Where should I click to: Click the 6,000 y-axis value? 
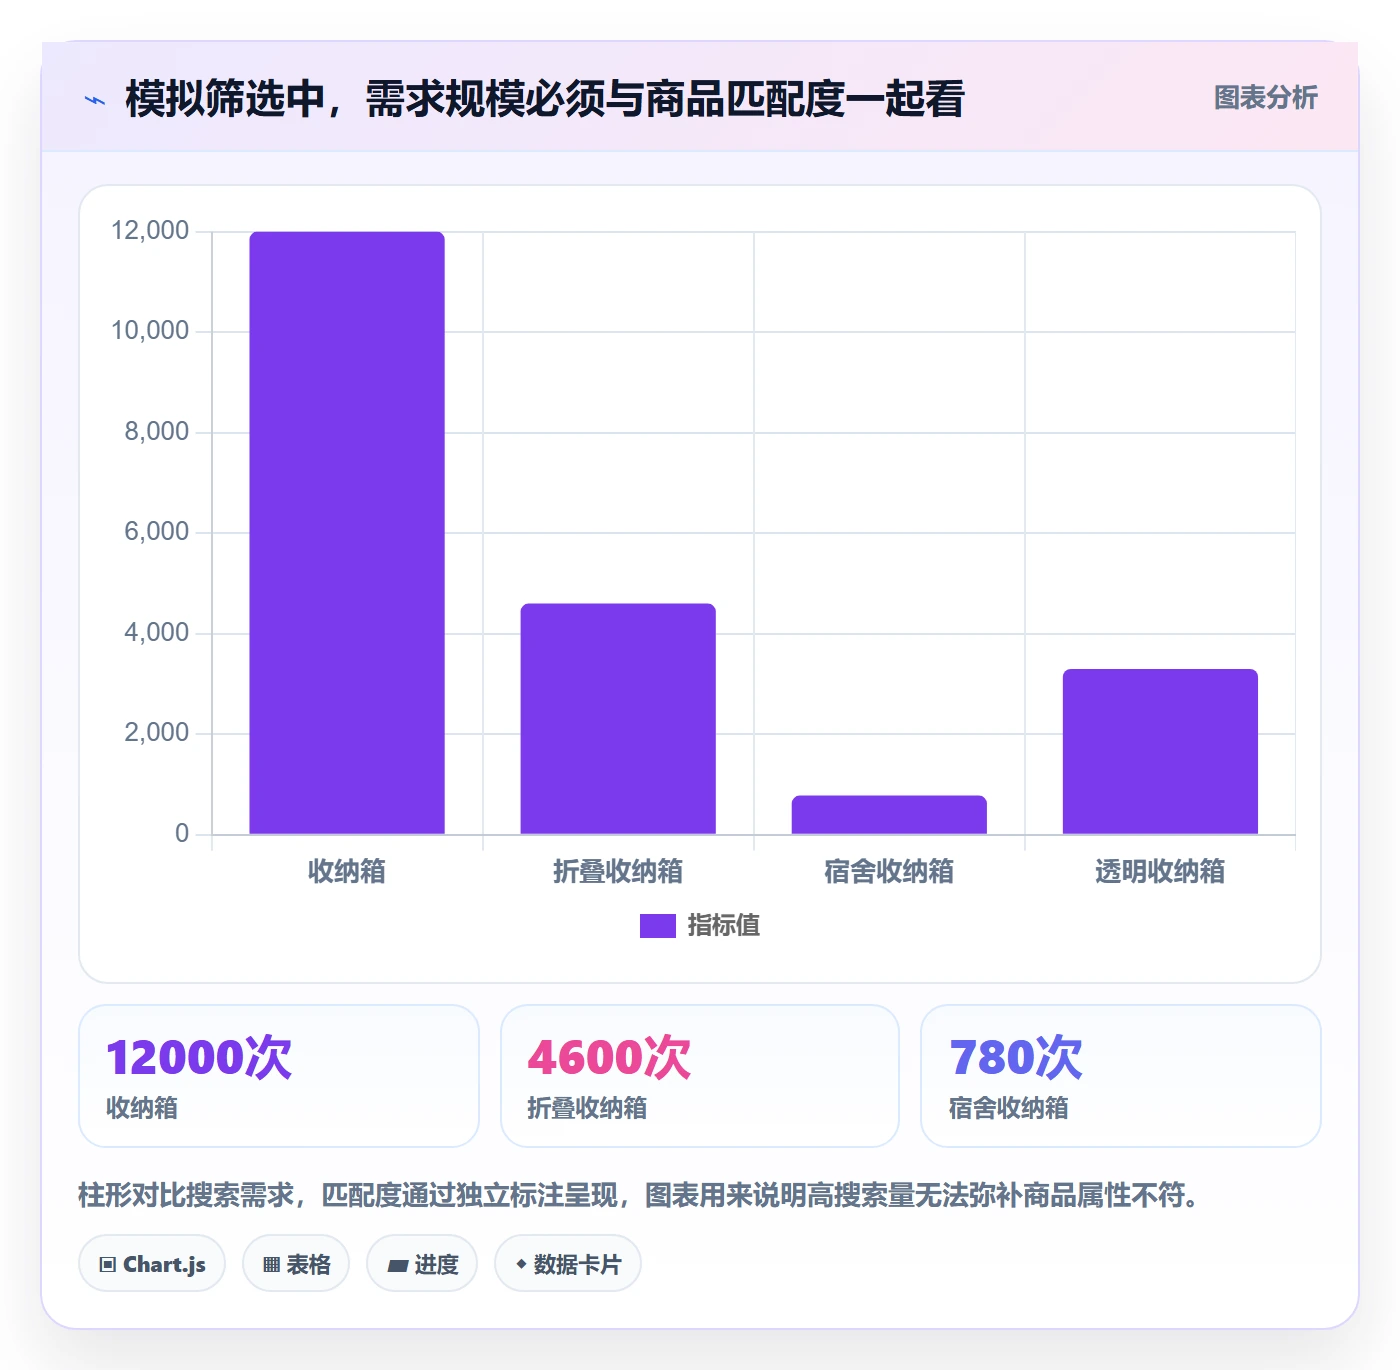pos(156,532)
